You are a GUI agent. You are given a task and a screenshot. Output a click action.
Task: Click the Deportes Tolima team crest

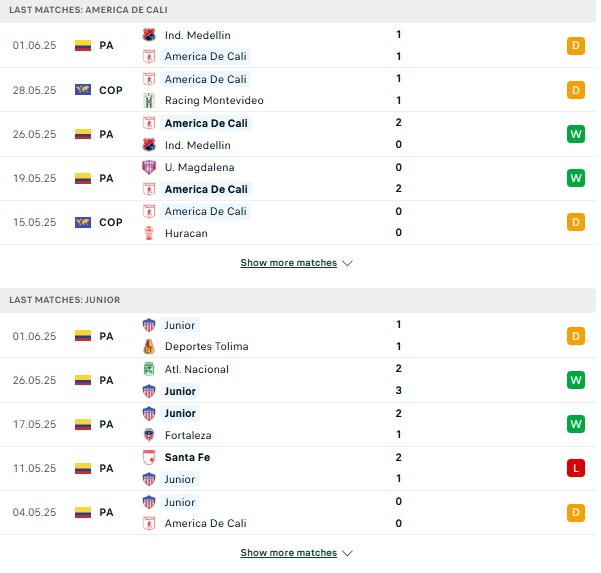[x=149, y=346]
